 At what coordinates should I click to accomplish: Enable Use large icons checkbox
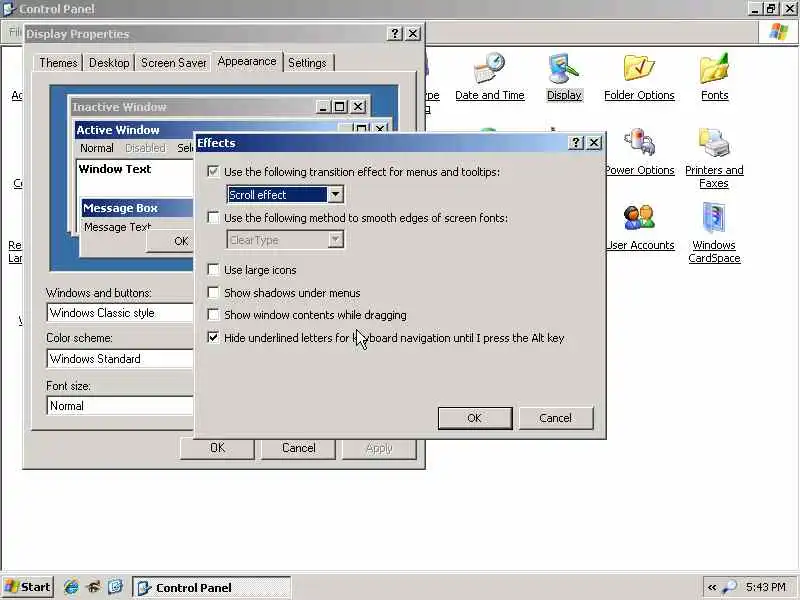pyautogui.click(x=213, y=269)
